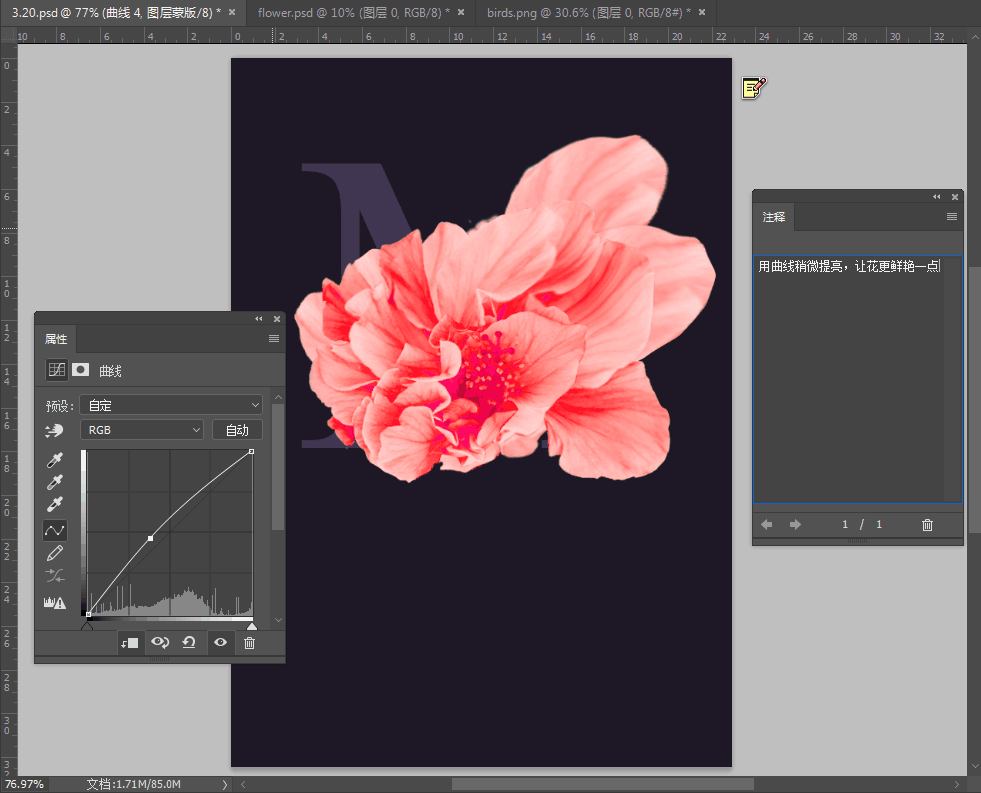981x793 pixels.
Task: Delete the note in 注释 panel
Action: (927, 525)
